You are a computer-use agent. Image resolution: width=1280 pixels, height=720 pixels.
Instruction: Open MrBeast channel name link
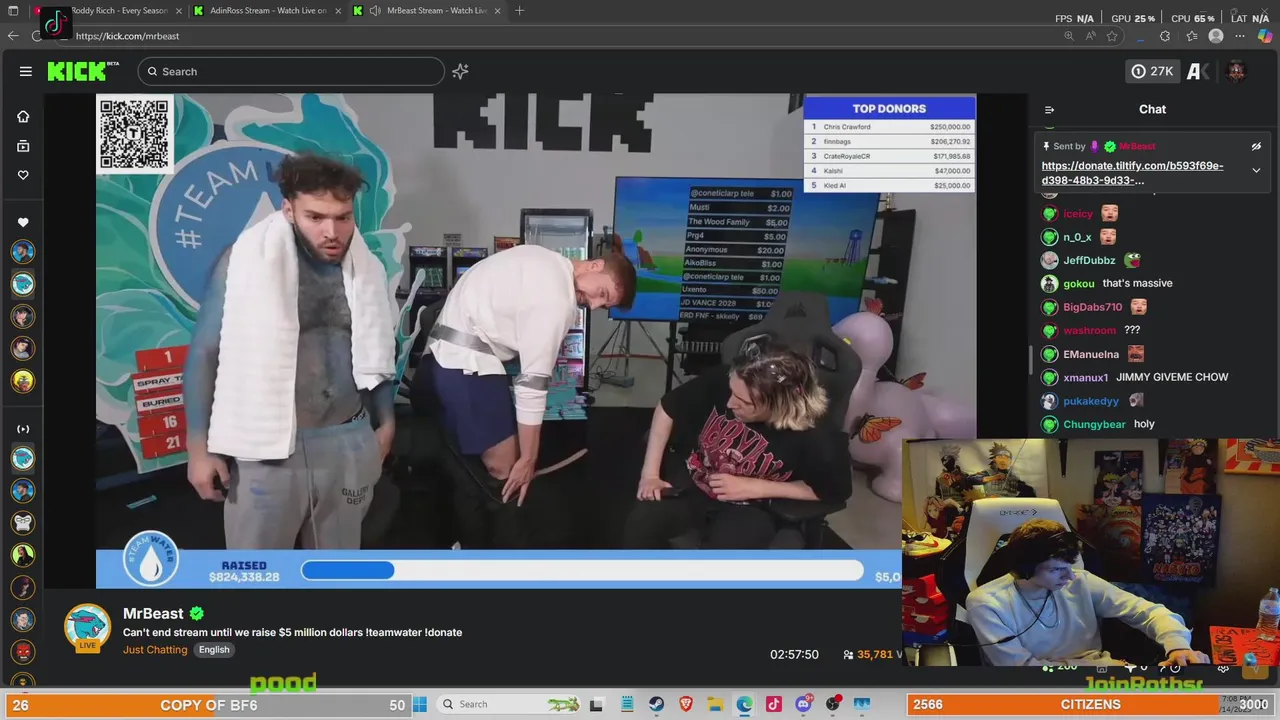coord(153,613)
